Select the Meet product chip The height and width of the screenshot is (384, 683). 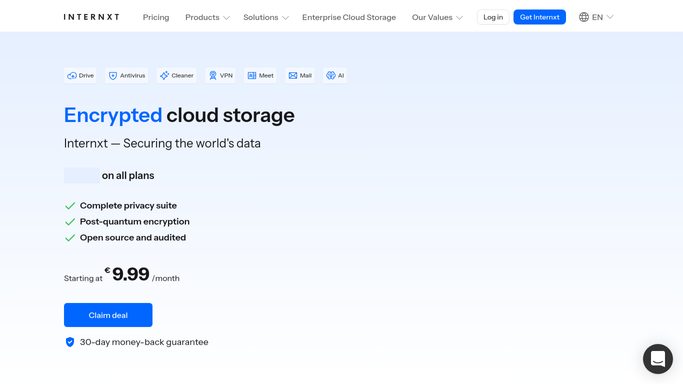260,75
